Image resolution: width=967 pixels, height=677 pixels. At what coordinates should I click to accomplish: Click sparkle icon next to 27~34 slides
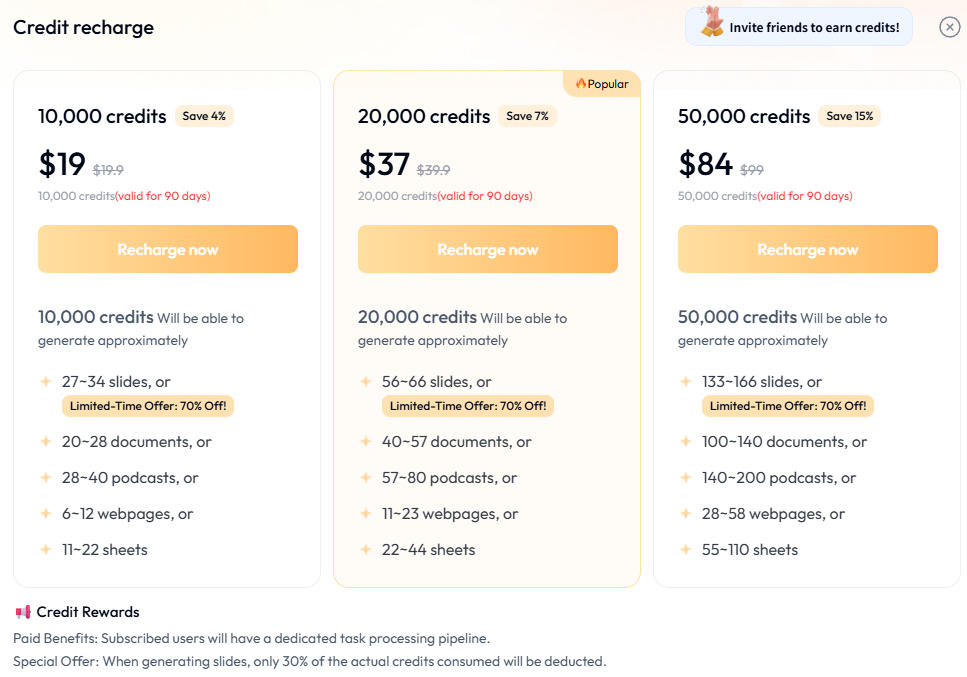[x=45, y=381]
